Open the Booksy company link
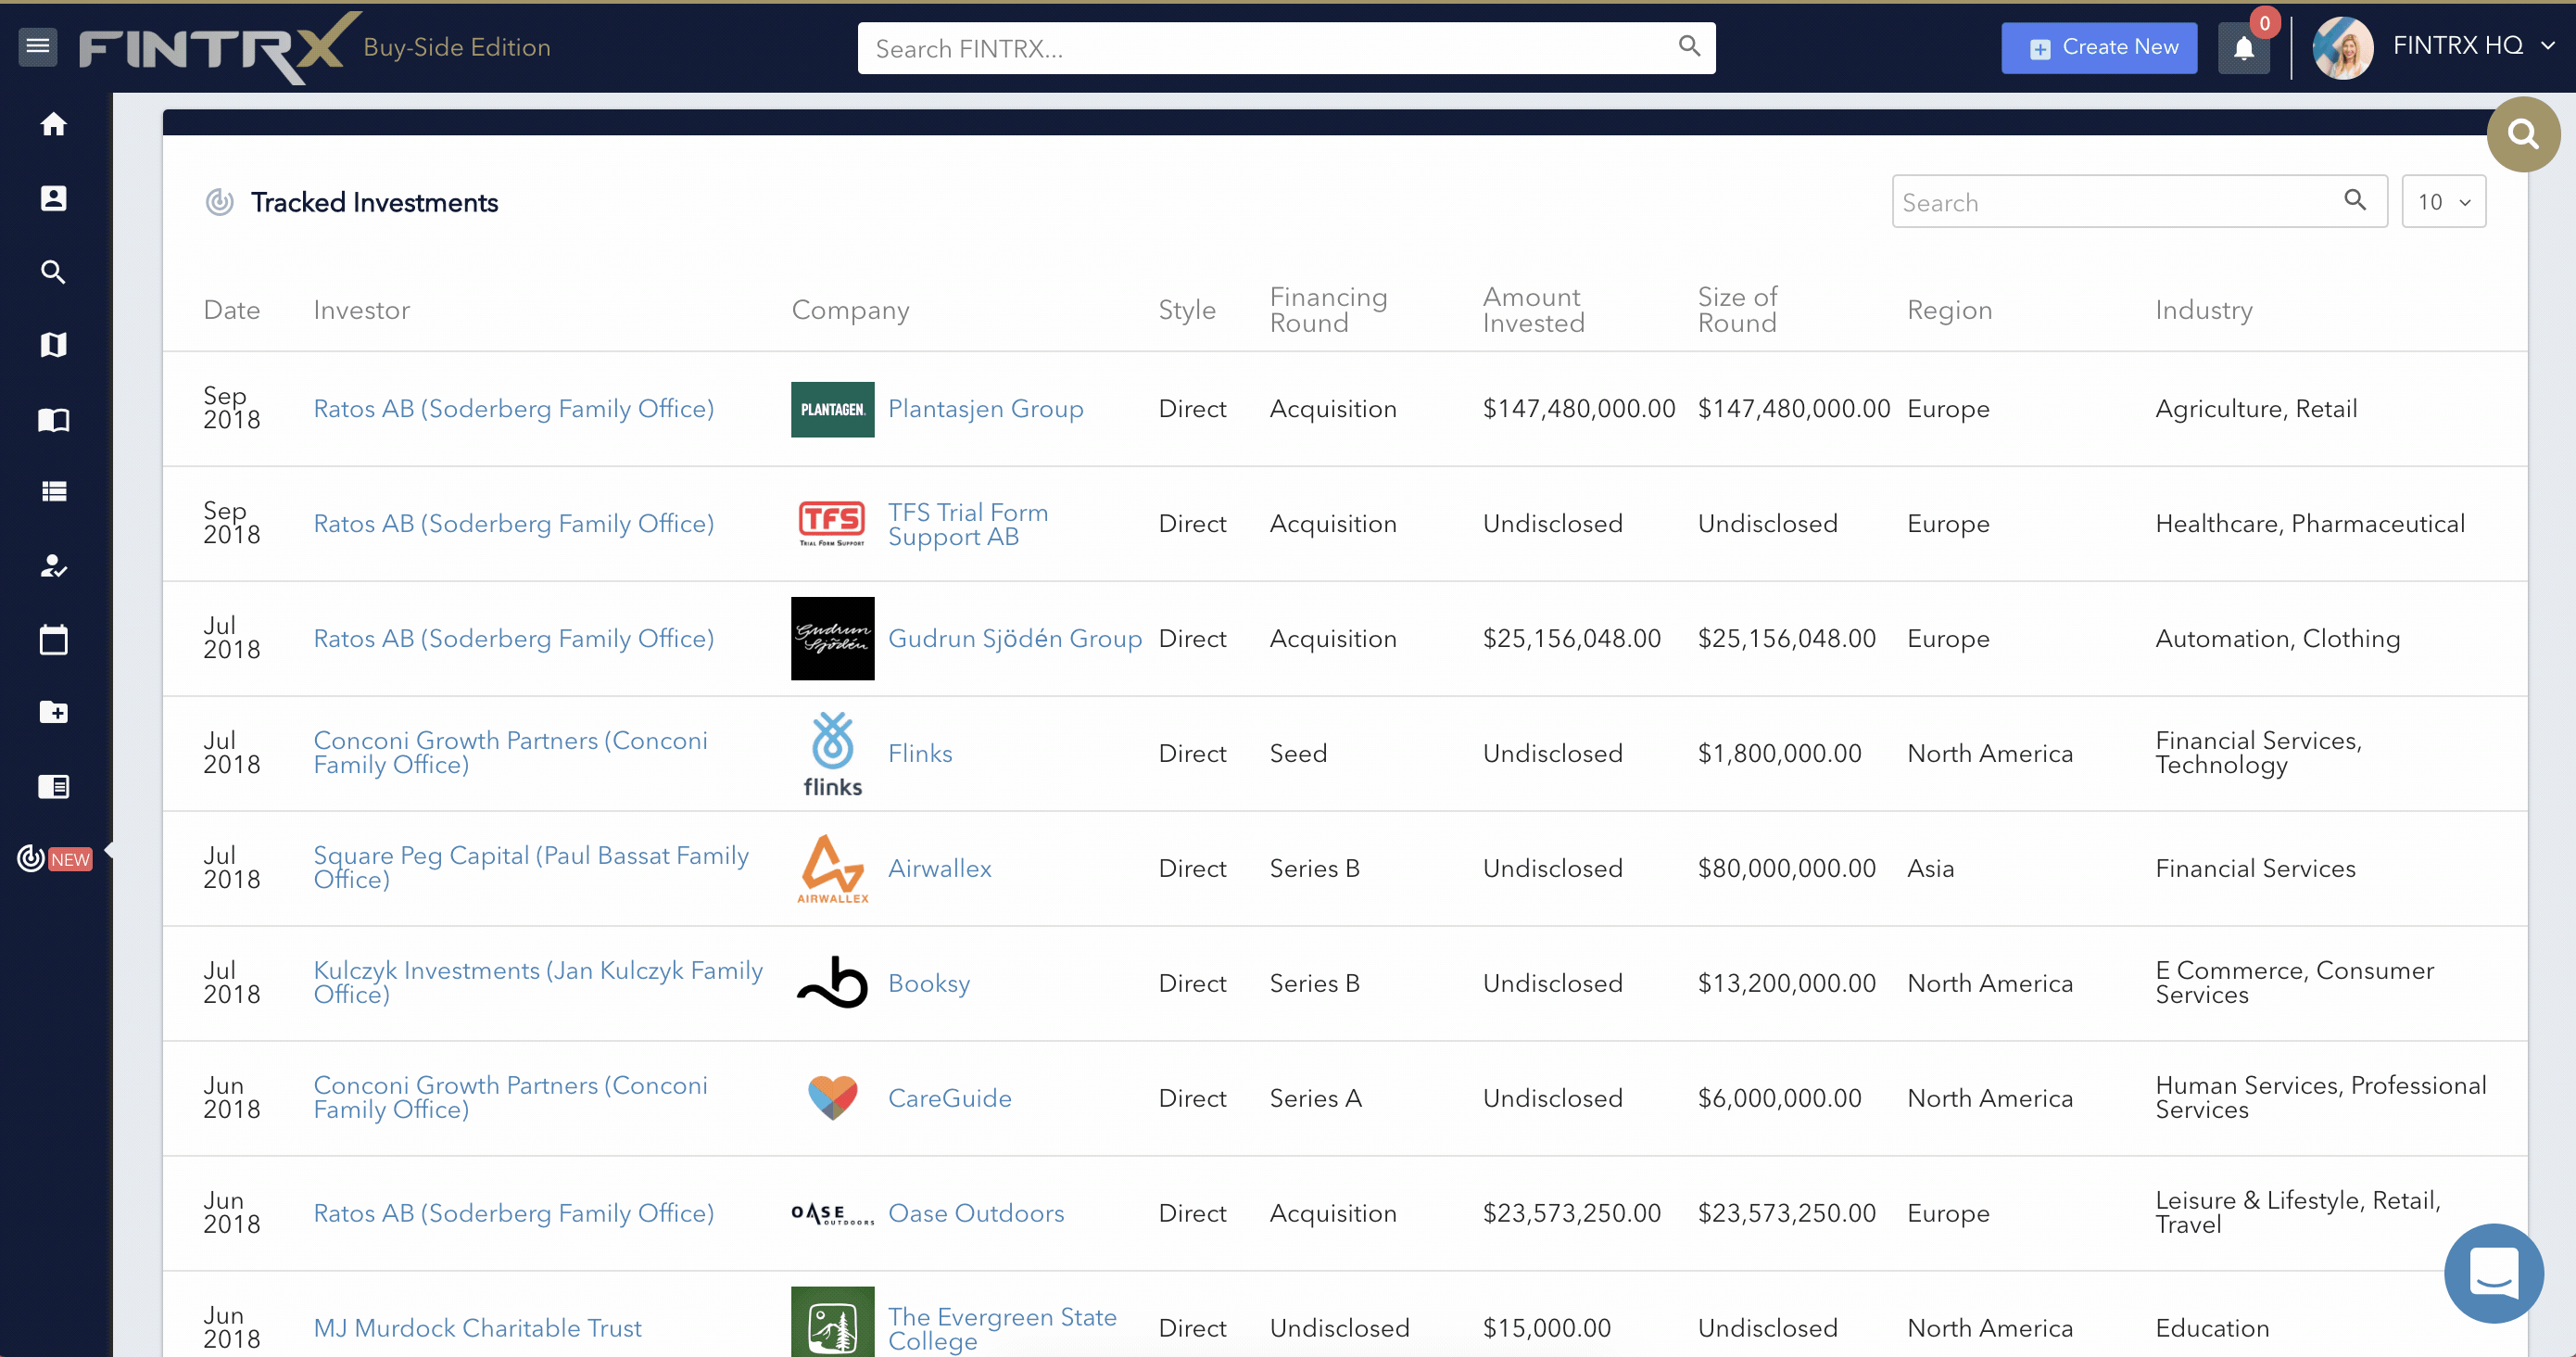This screenshot has width=2576, height=1357. [x=929, y=984]
